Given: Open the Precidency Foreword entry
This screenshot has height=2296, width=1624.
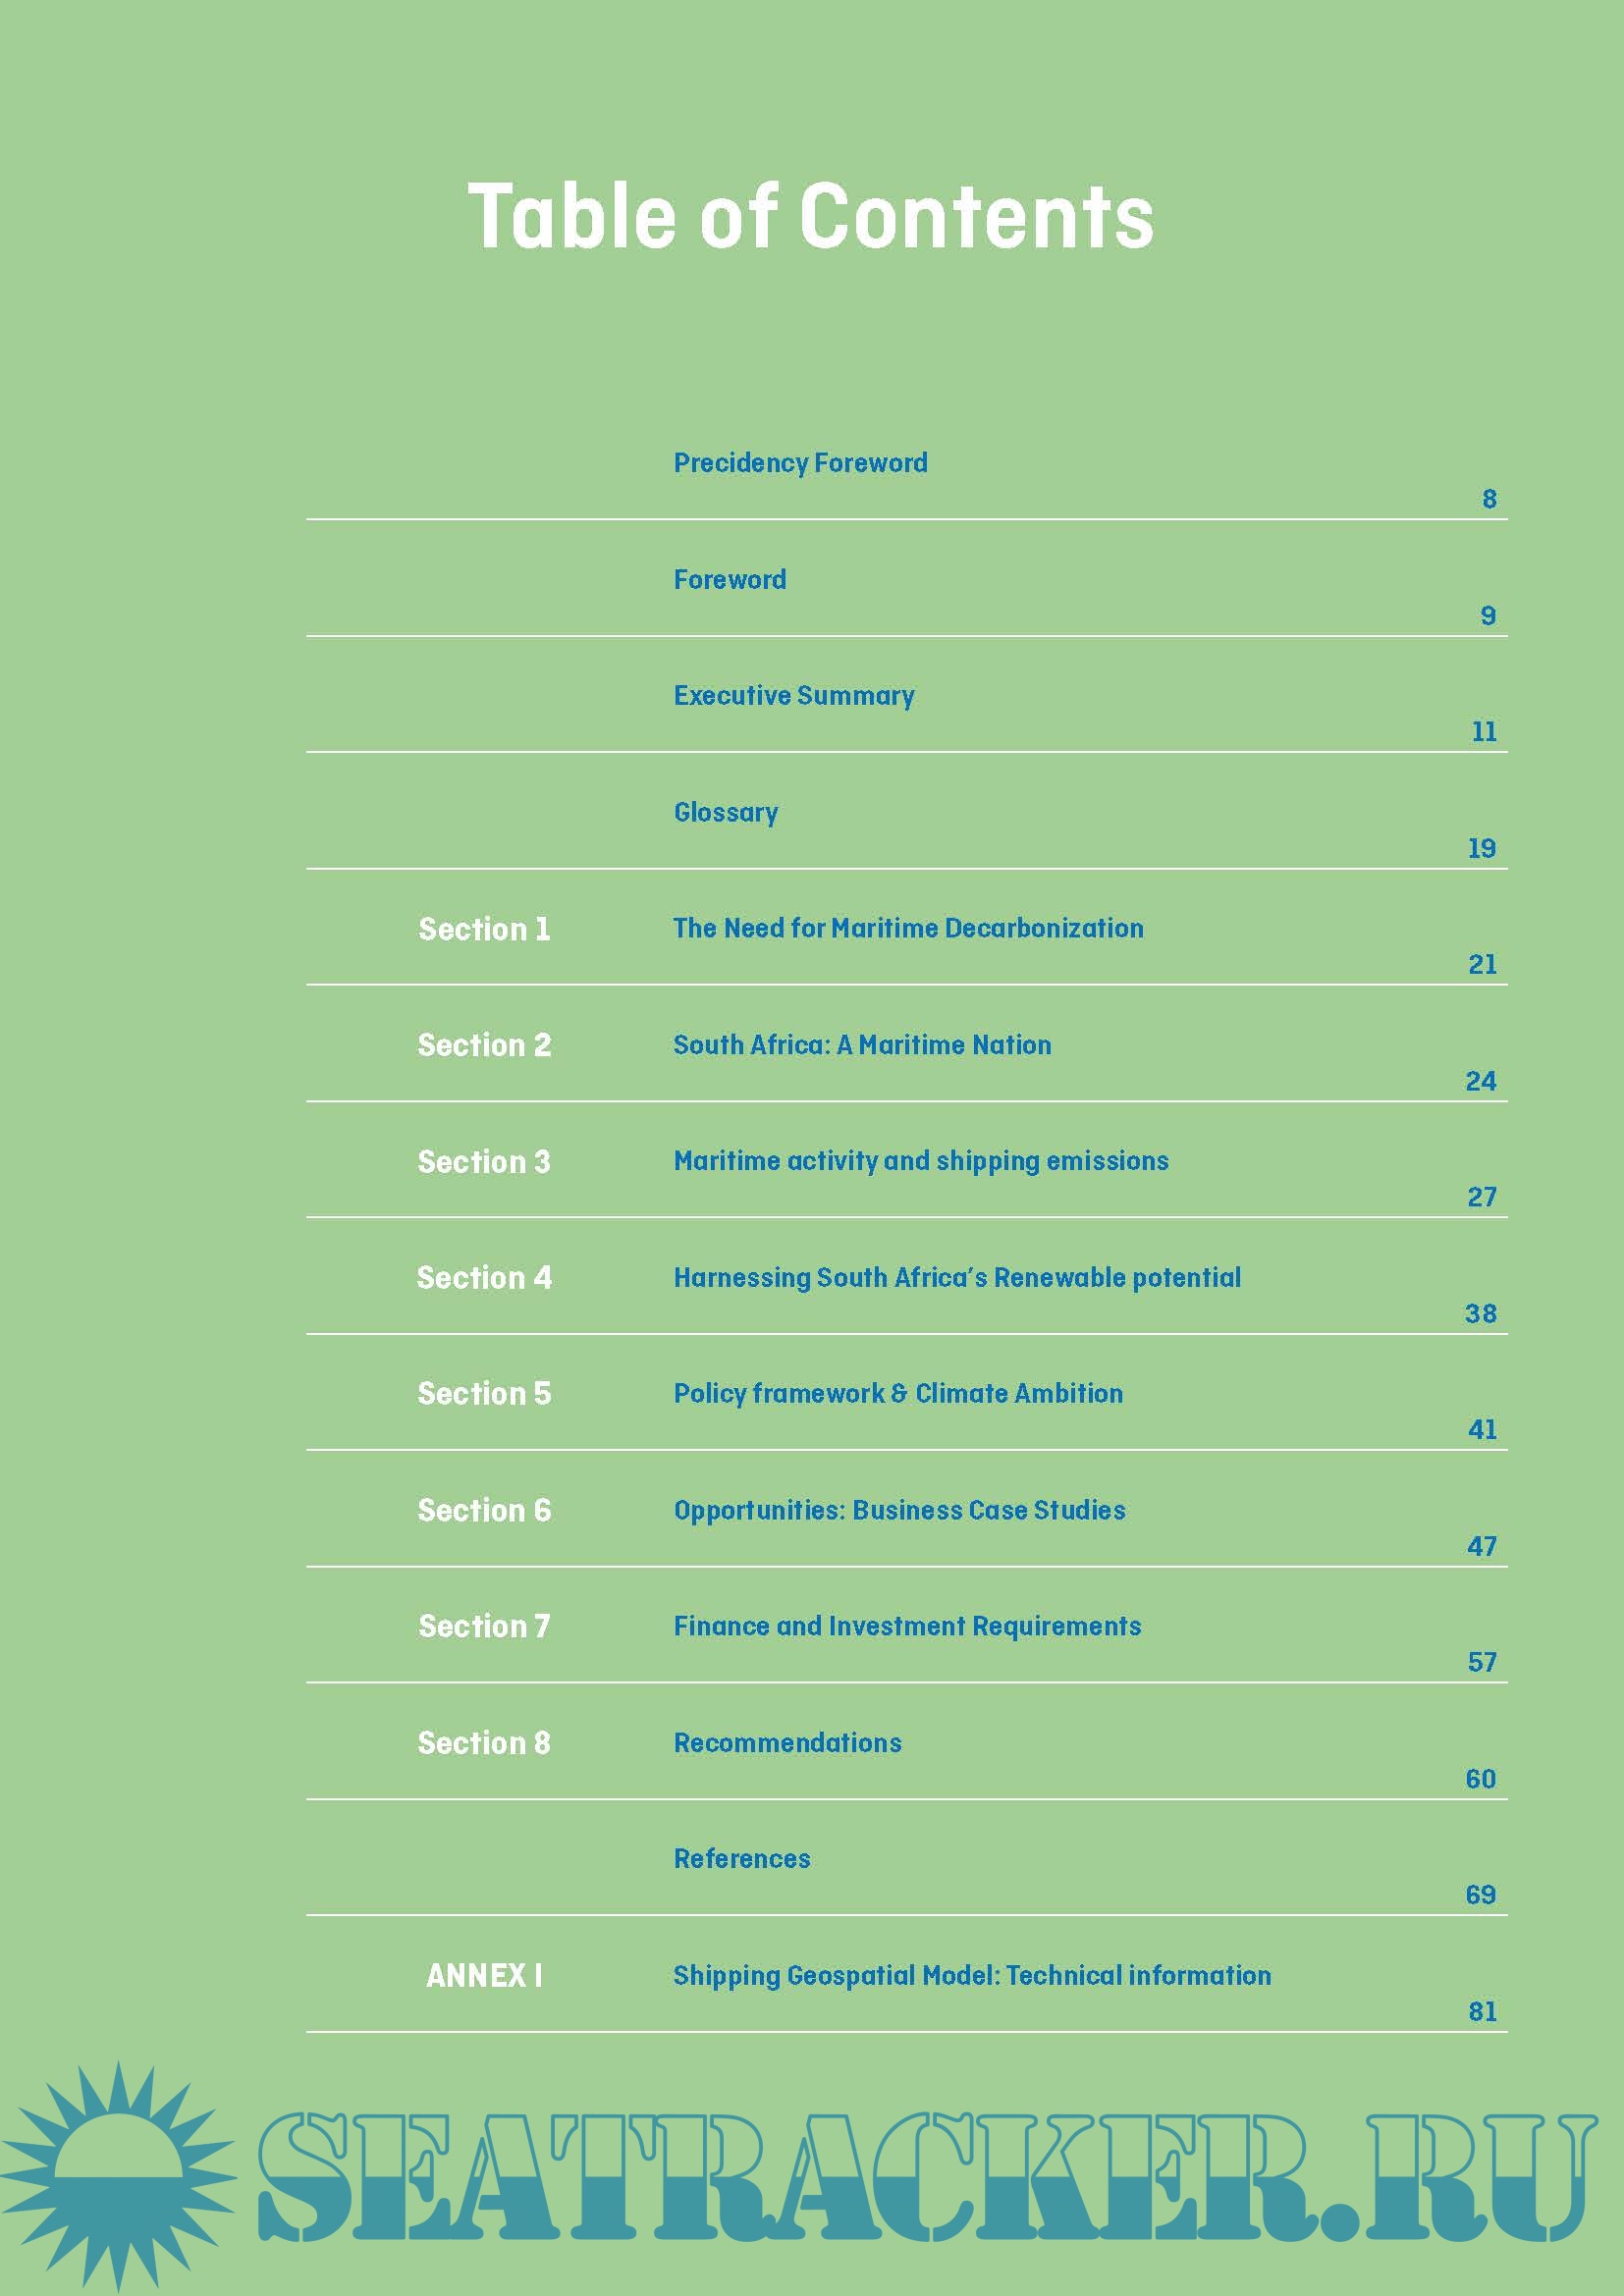Looking at the screenshot, I should 800,463.
